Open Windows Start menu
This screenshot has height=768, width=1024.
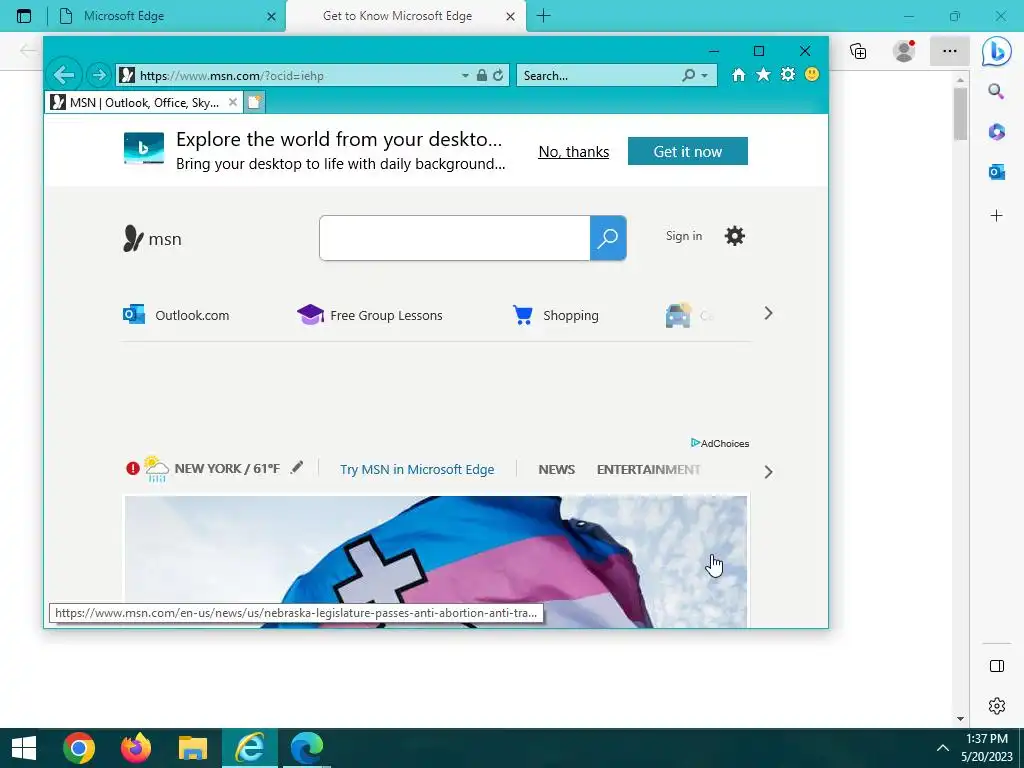pyautogui.click(x=24, y=748)
